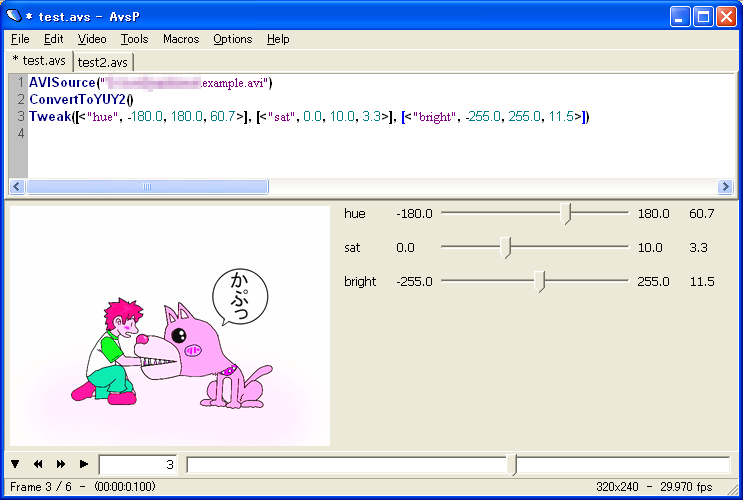Advance to the next frame
Image resolution: width=743 pixels, height=500 pixels.
(x=61, y=464)
